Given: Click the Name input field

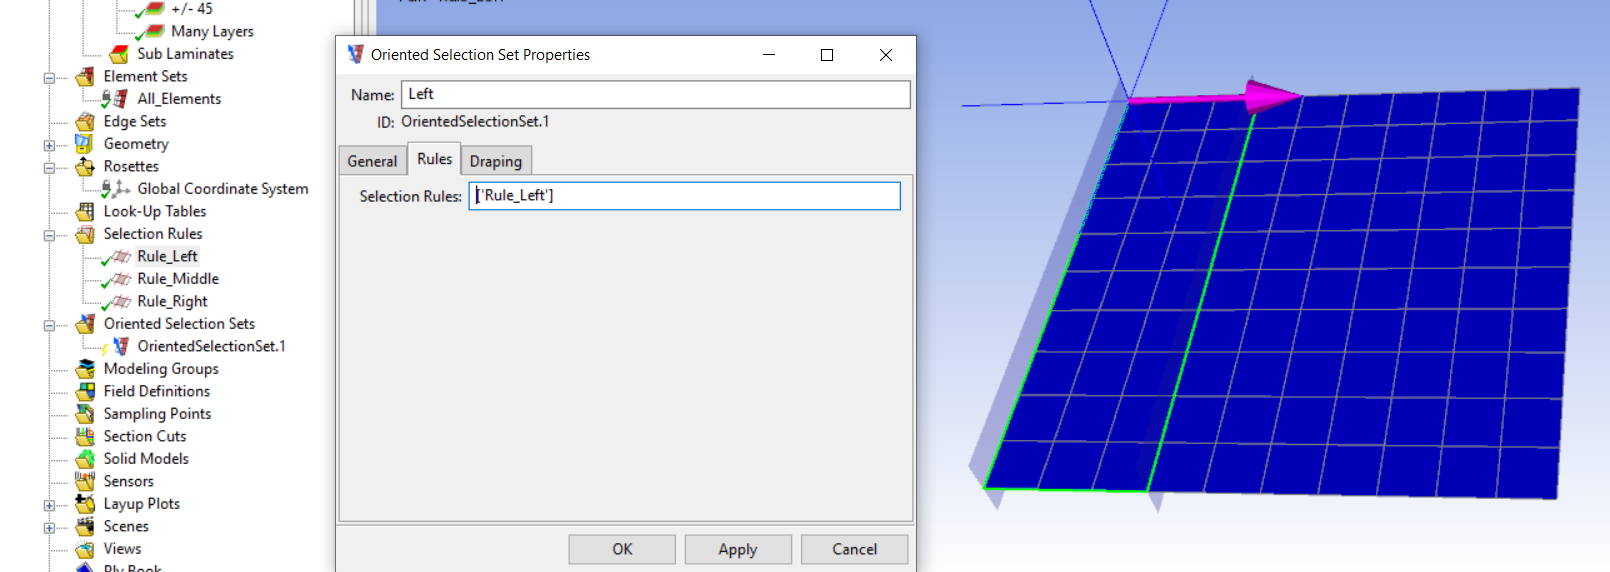Looking at the screenshot, I should tap(656, 94).
